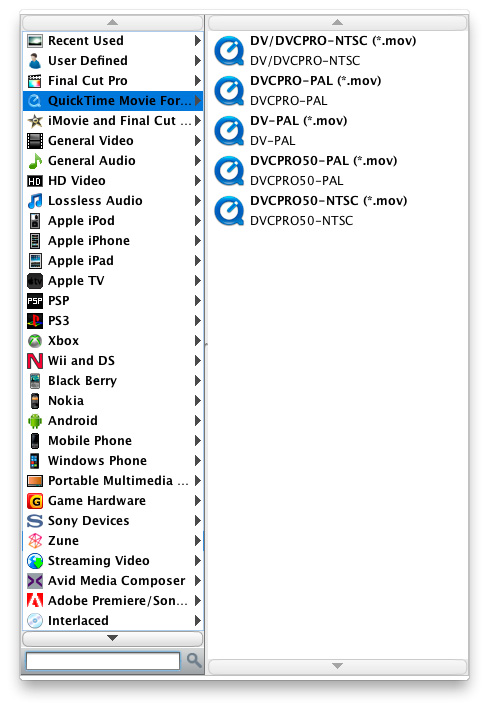489x710 pixels.
Task: Open the Lossless Audio category
Action: [113, 201]
